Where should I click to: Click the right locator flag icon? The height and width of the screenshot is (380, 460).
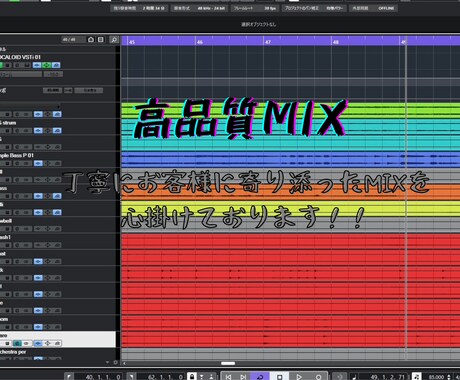(131, 377)
